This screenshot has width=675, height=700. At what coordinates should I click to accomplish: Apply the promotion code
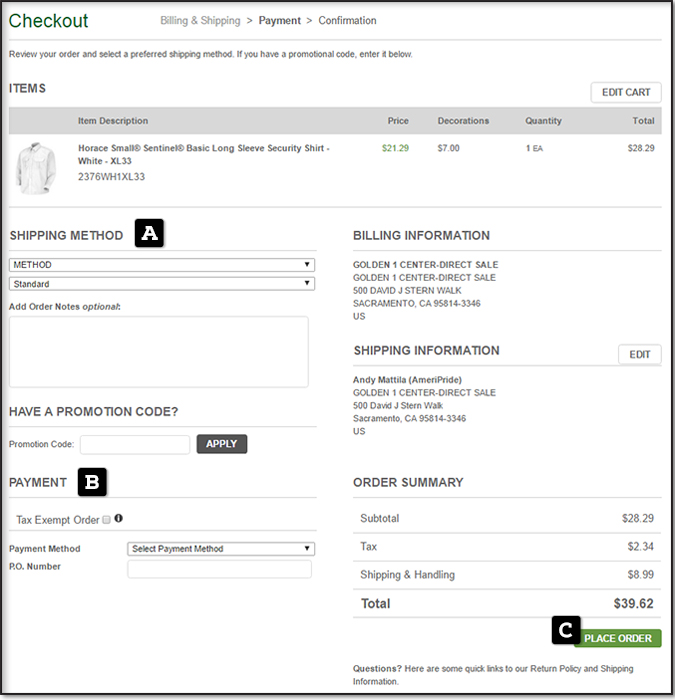(221, 444)
